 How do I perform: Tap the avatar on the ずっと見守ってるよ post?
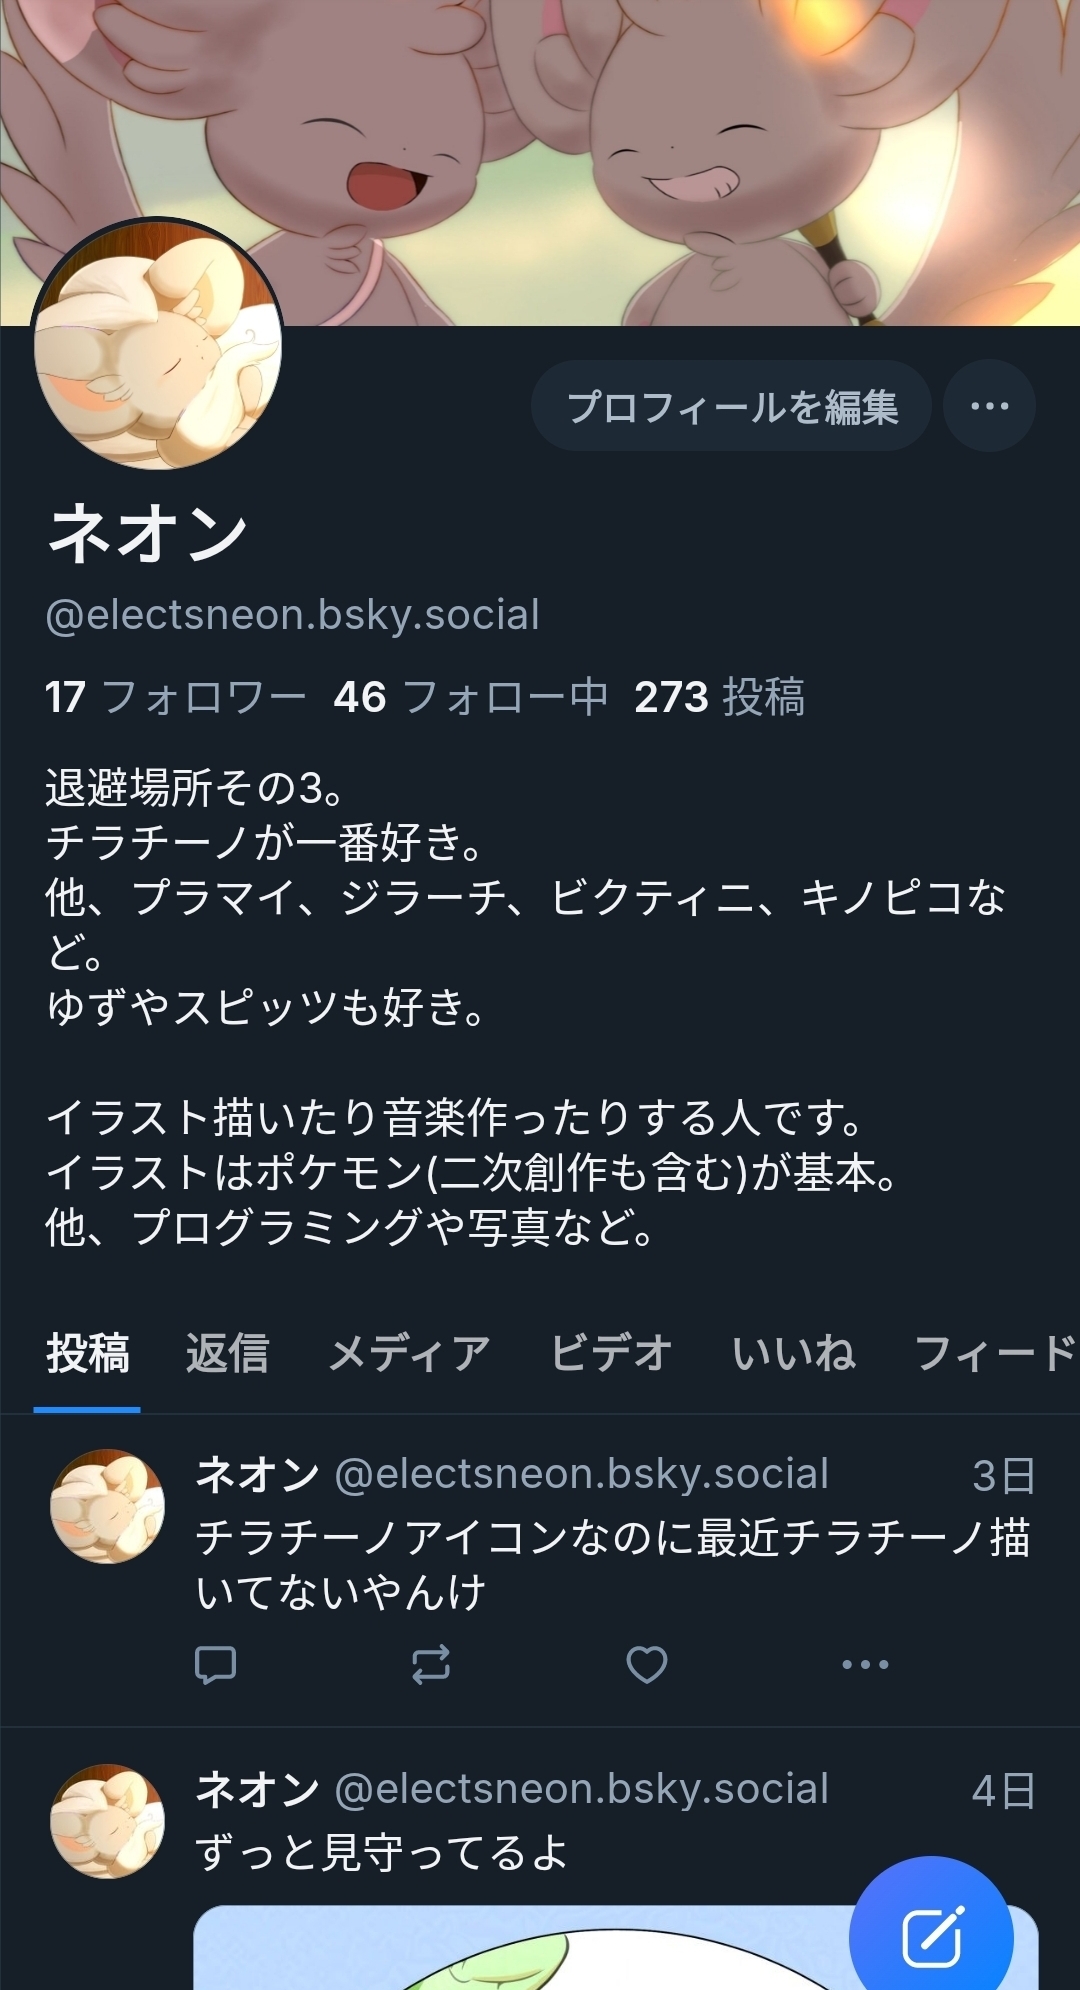[107, 1821]
